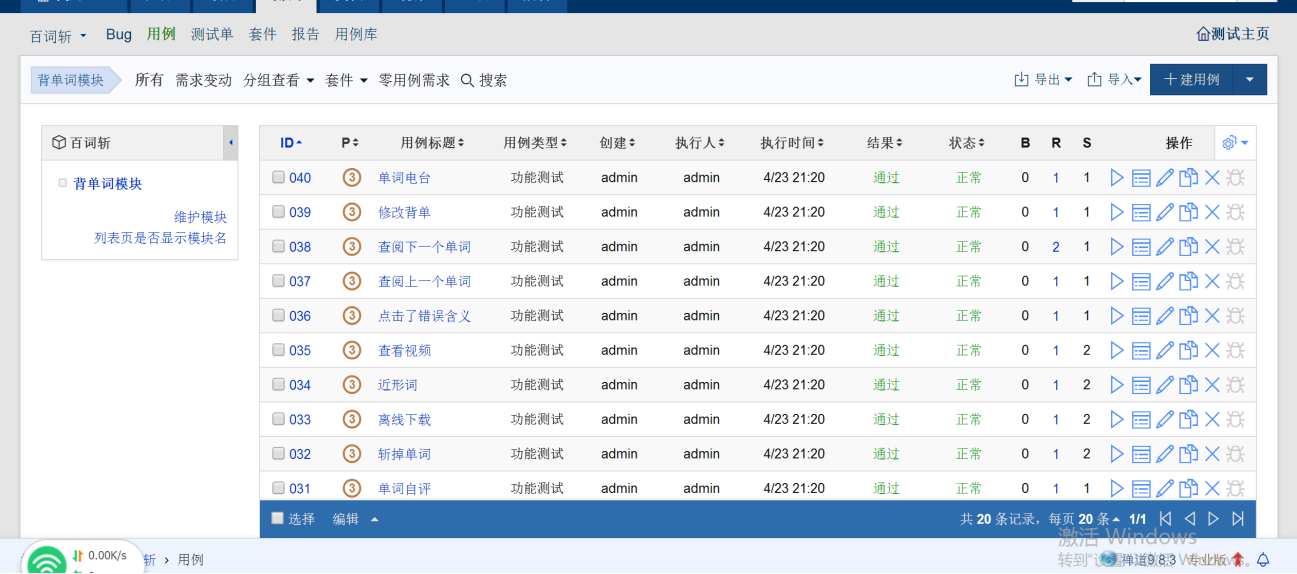Open the 导出 export dropdown
The height and width of the screenshot is (574, 1297).
click(x=1043, y=80)
